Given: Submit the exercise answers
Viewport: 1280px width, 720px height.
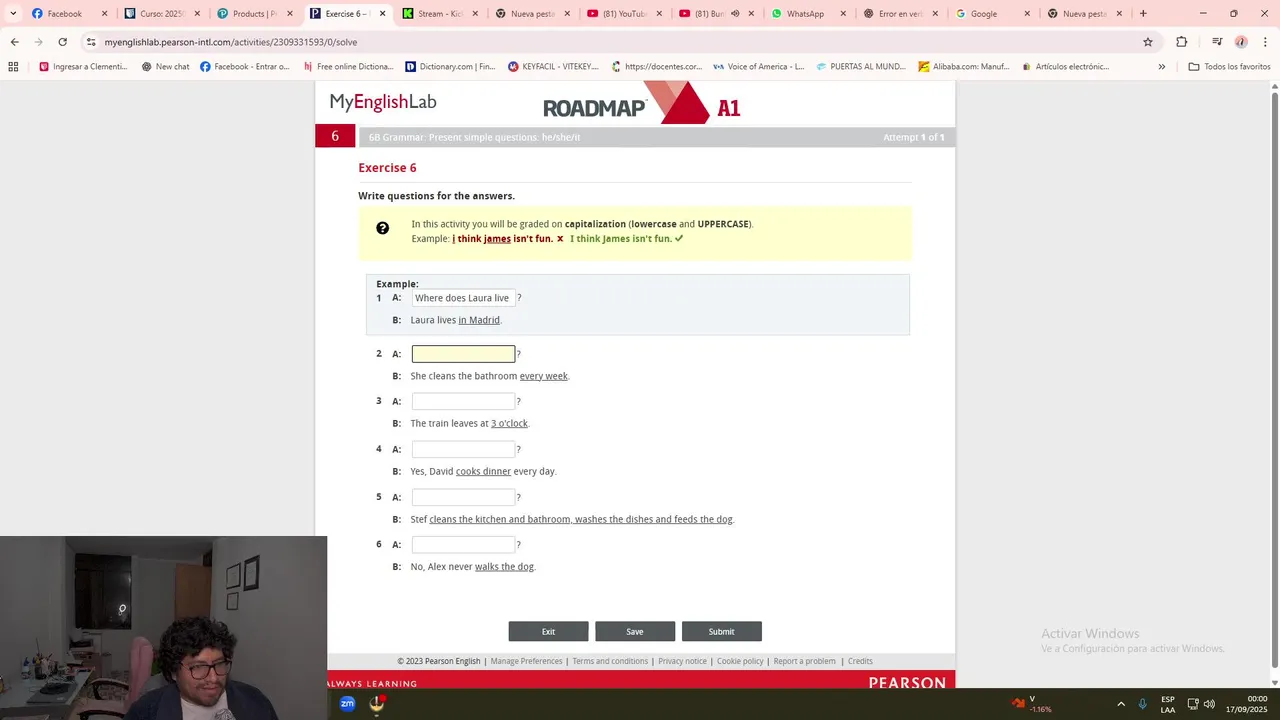Looking at the screenshot, I should point(721,631).
